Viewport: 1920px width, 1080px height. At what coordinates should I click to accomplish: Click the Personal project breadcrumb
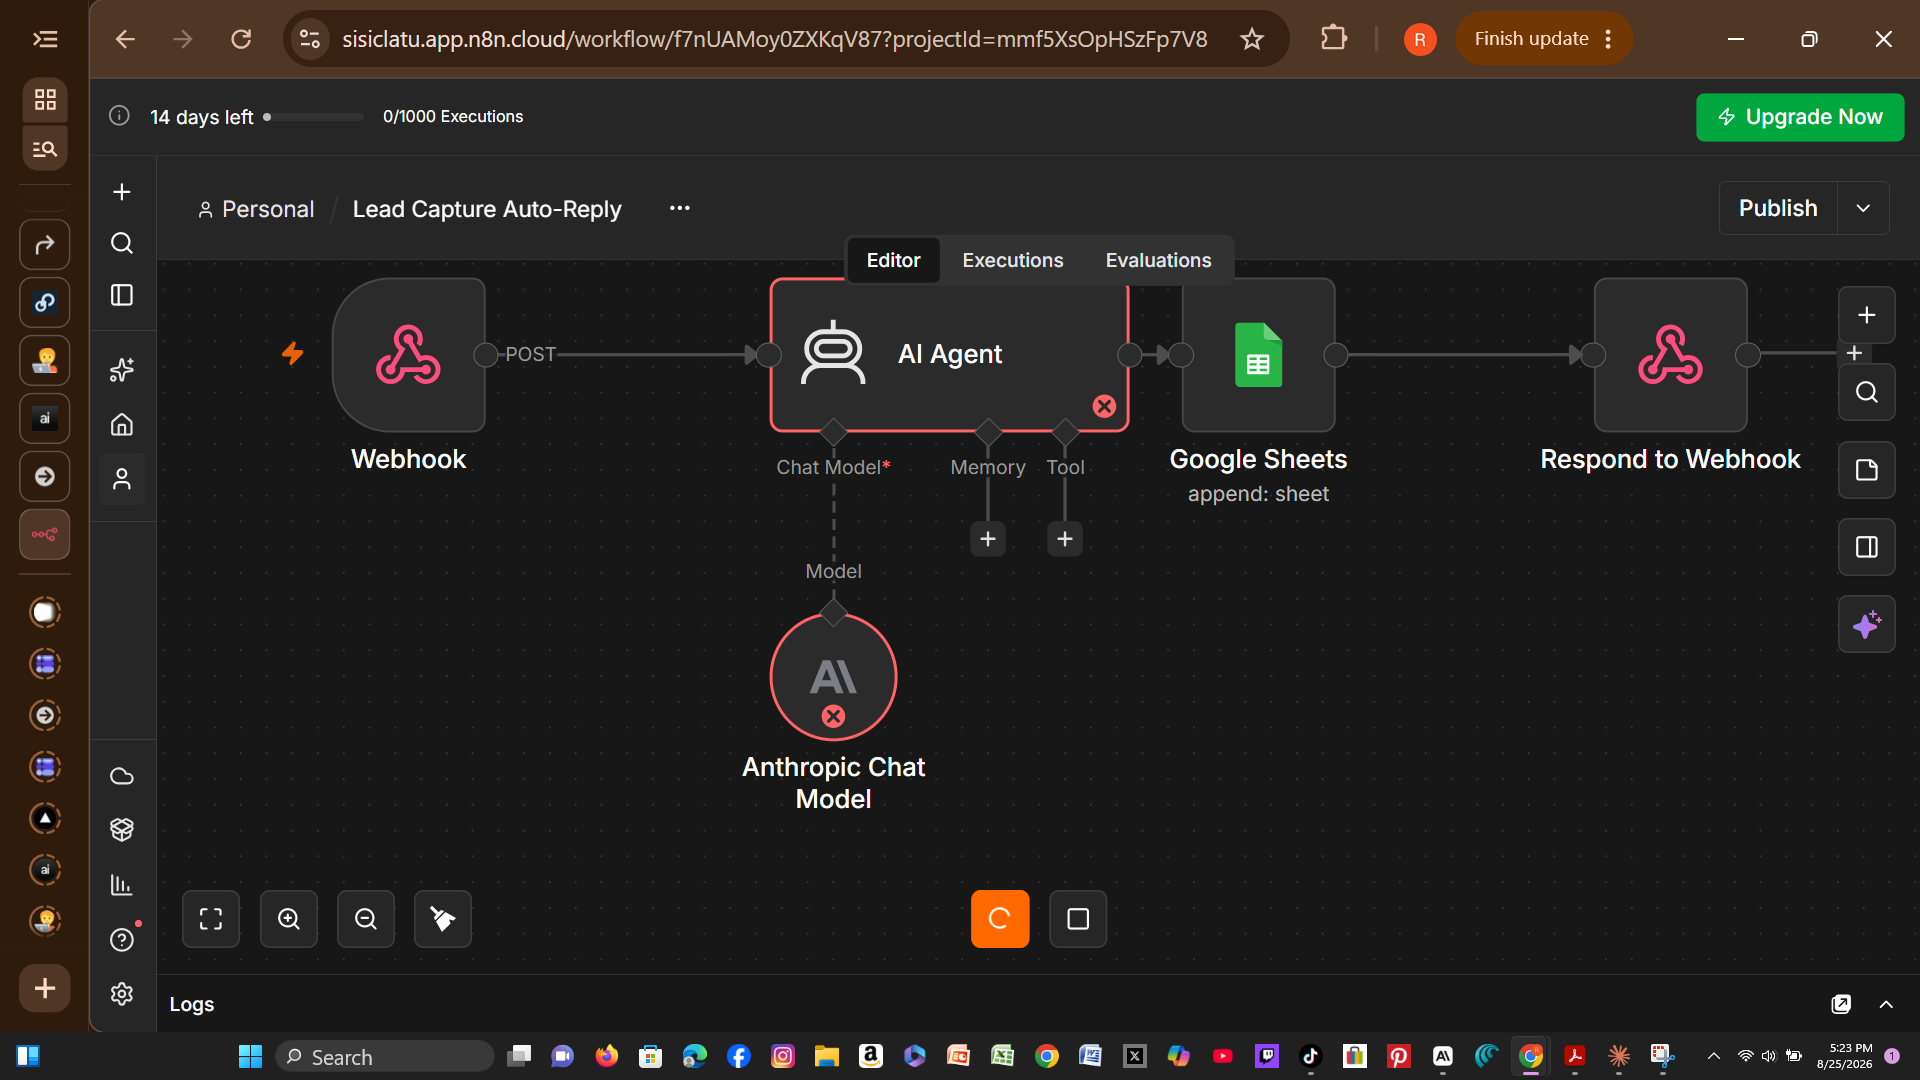pos(256,209)
